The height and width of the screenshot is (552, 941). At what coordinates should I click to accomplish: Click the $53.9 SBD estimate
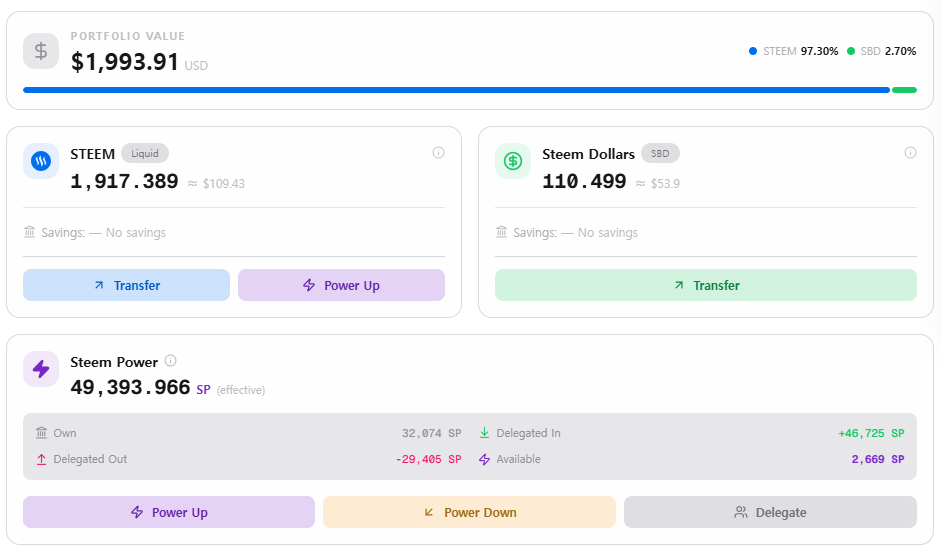[x=665, y=184]
